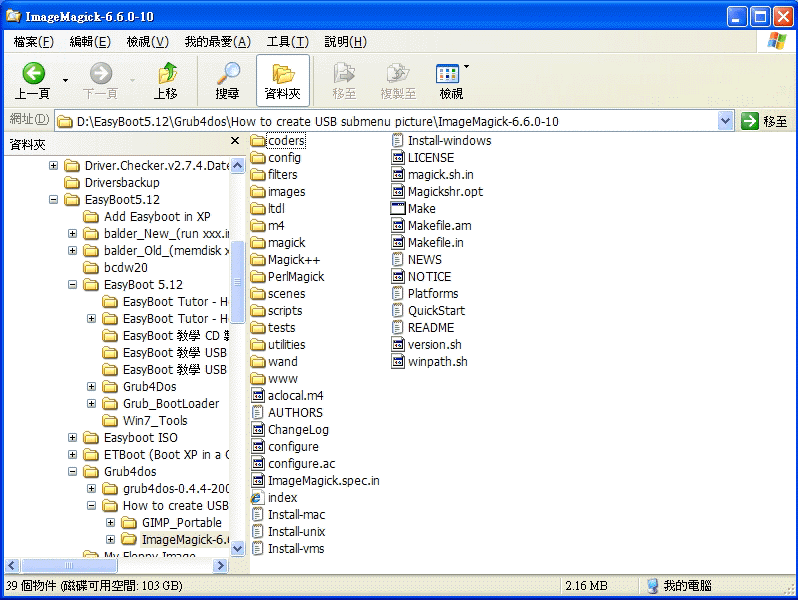Click the folder tree horizontal scrollbar thumb
Image resolution: width=798 pixels, height=600 pixels.
(x=69, y=565)
